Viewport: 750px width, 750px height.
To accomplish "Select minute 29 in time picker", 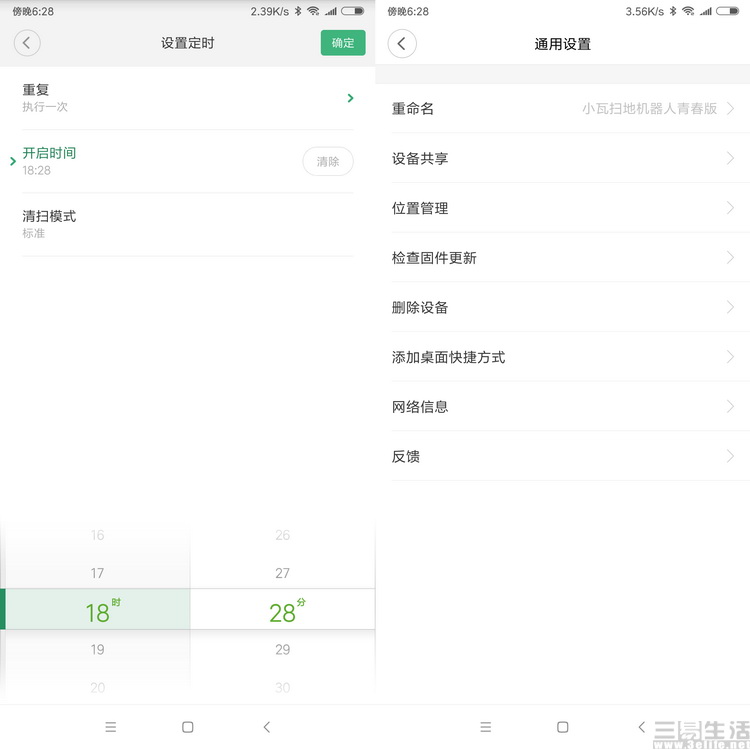I will pyautogui.click(x=282, y=649).
